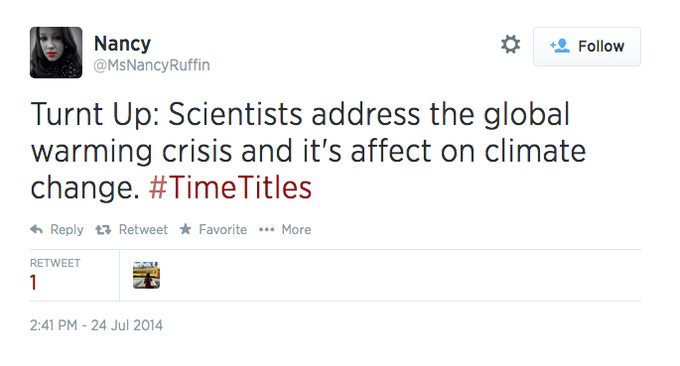Open the 2:41 PM - 24 Jul 2014 timestamp
Image resolution: width=680 pixels, height=366 pixels.
point(96,325)
